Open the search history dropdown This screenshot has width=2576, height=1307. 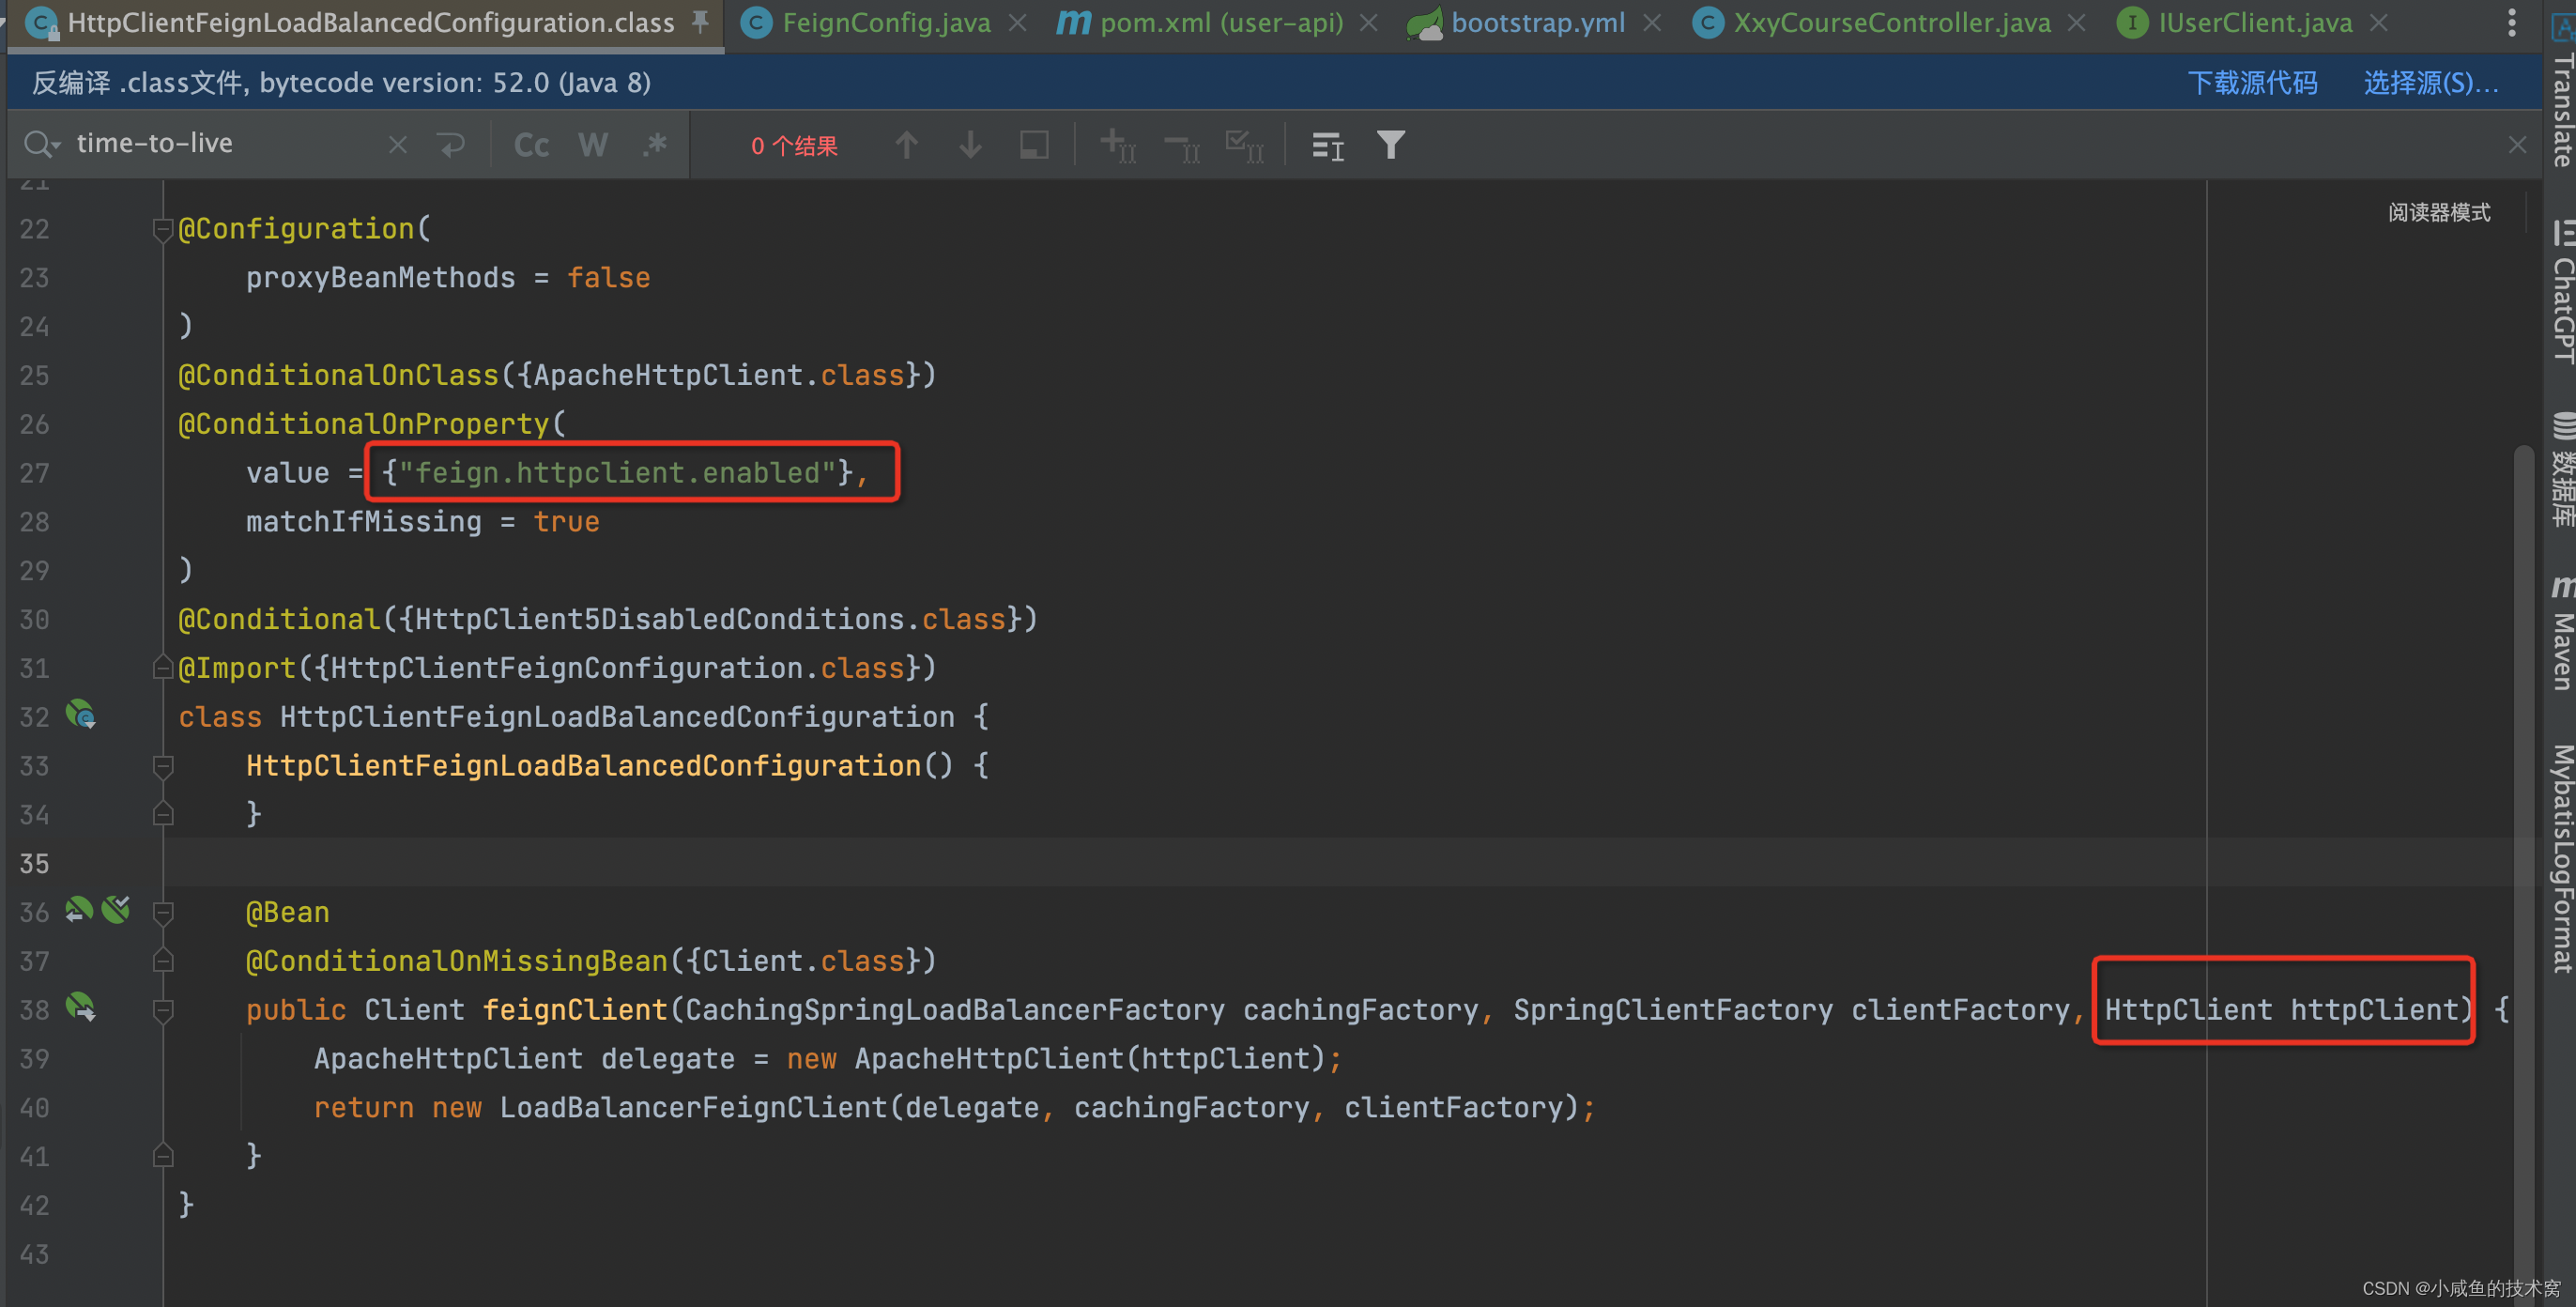41,144
